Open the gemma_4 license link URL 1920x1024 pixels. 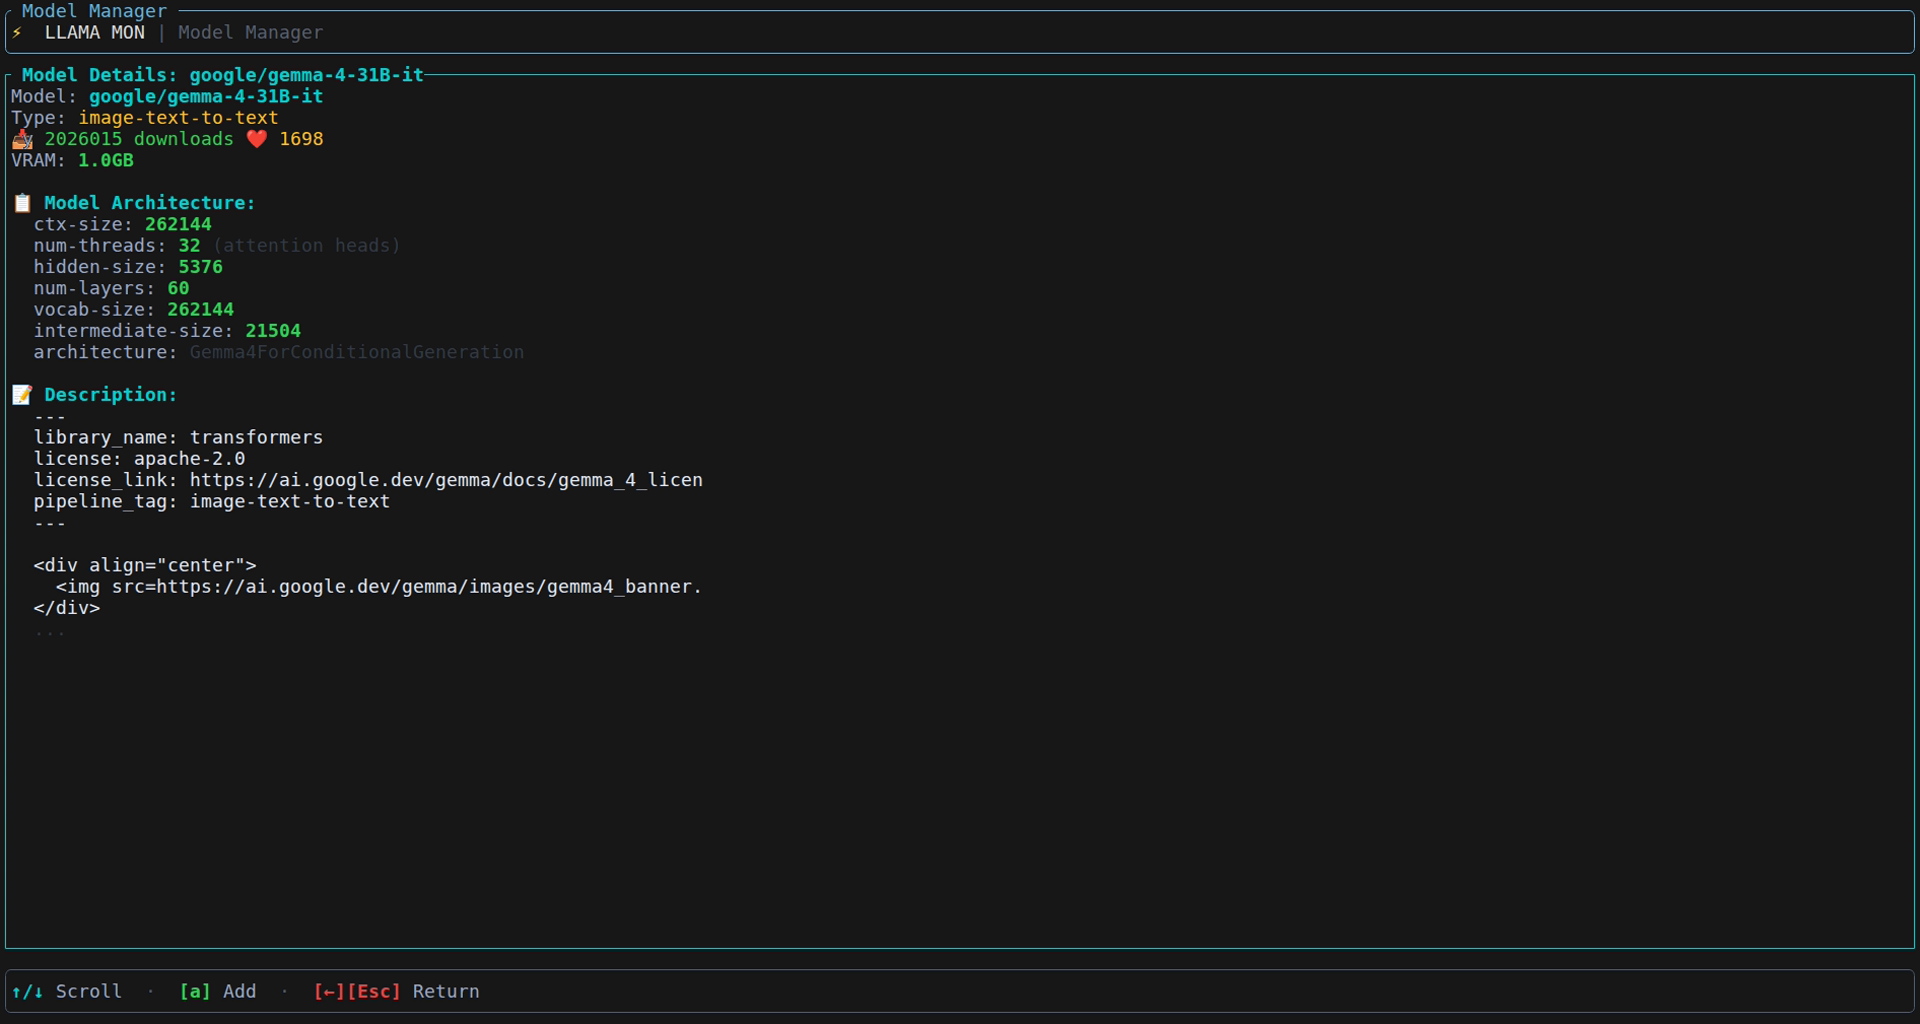coord(446,480)
